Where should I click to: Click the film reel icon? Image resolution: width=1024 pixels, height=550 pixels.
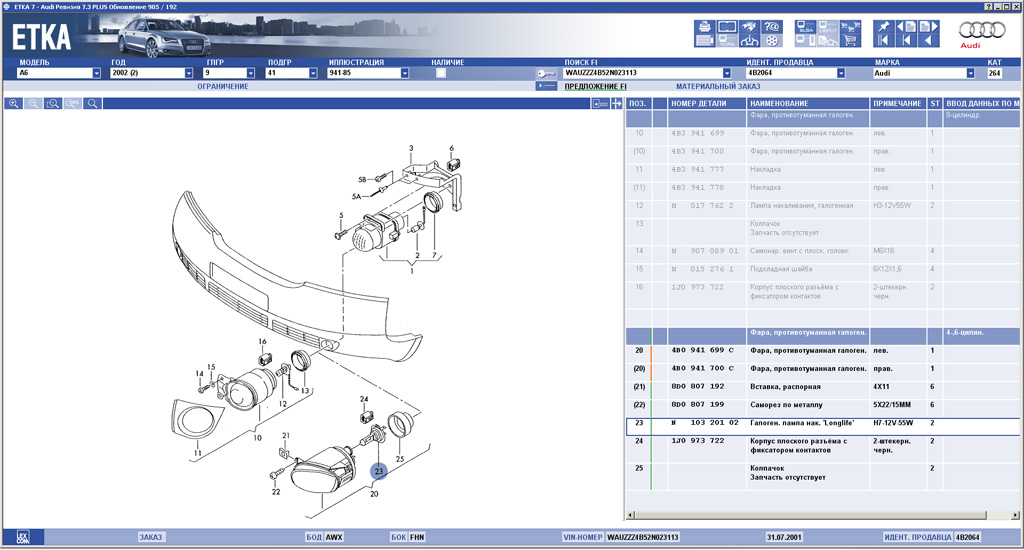[x=772, y=40]
